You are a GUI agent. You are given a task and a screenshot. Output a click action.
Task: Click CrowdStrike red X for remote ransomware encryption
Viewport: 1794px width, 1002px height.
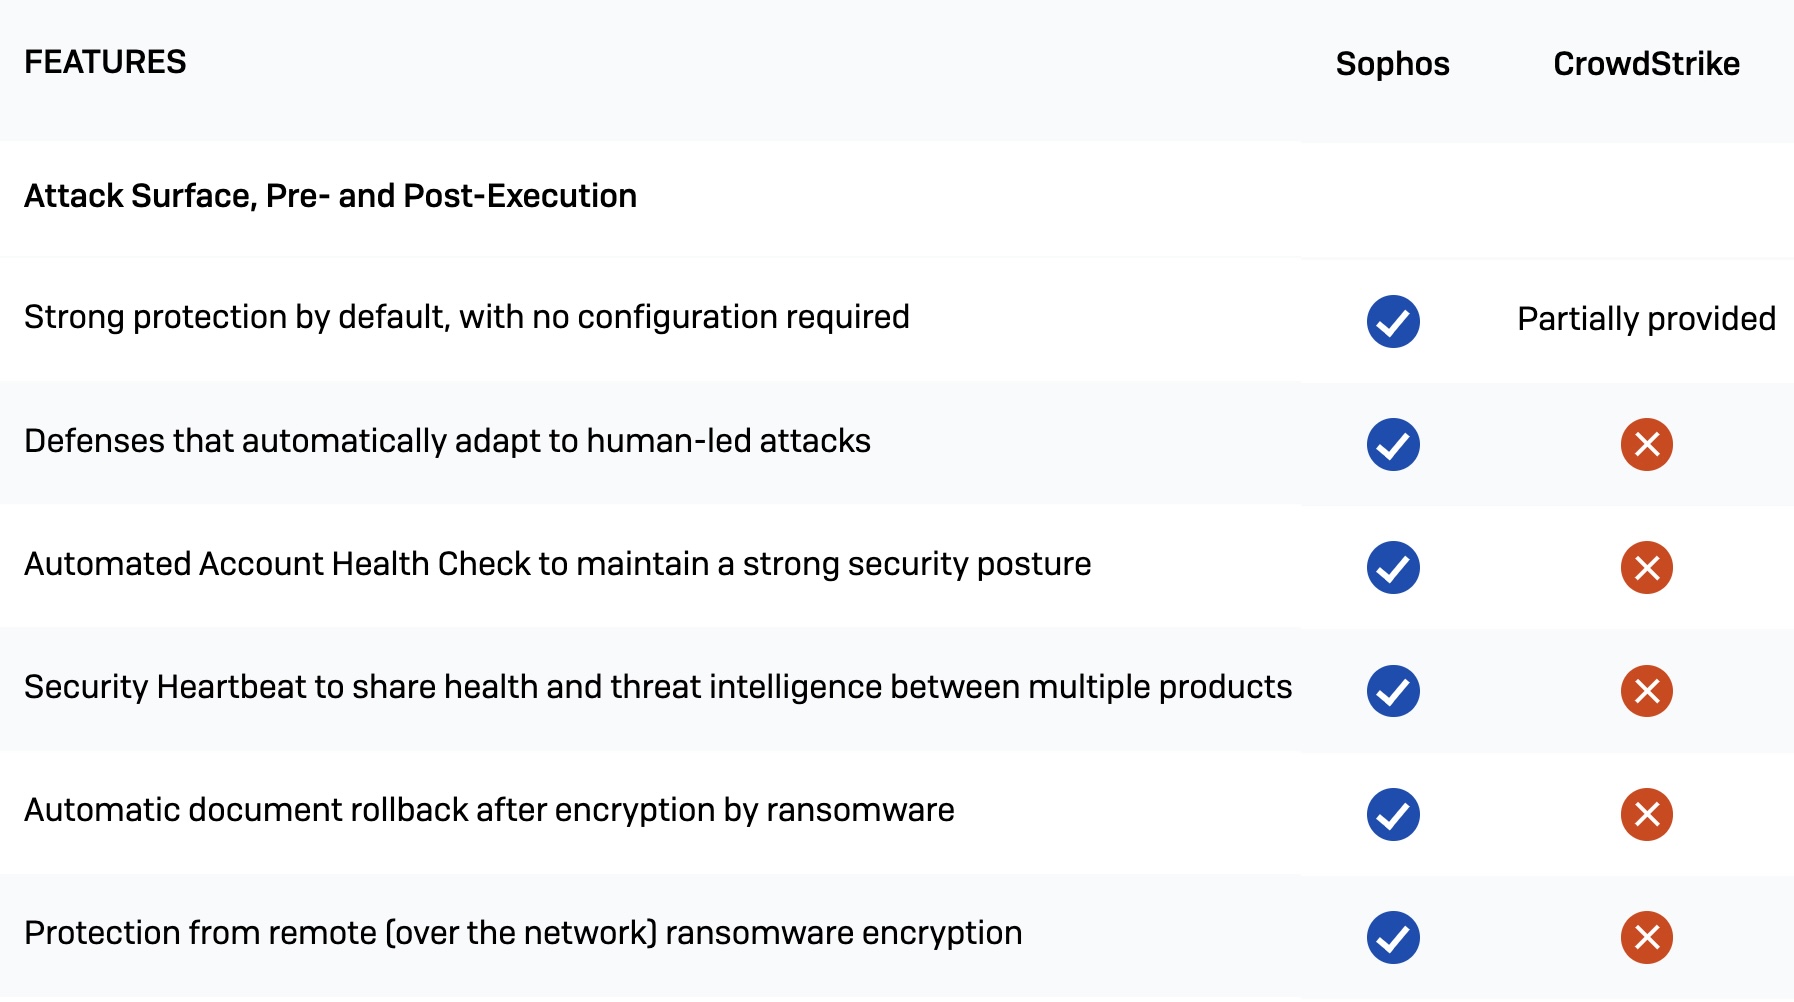1647,937
